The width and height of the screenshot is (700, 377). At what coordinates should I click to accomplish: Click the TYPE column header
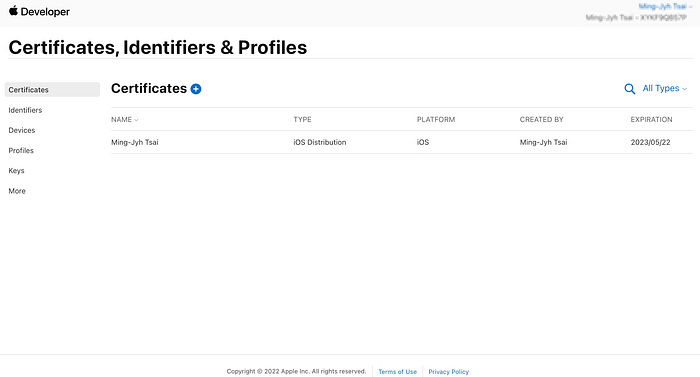point(302,119)
